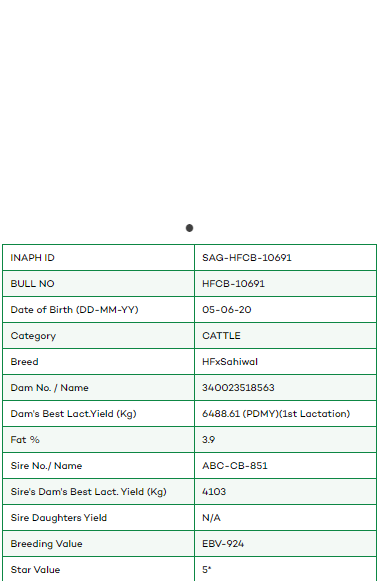Click Sire's Dam's yield value 4103

tap(214, 491)
